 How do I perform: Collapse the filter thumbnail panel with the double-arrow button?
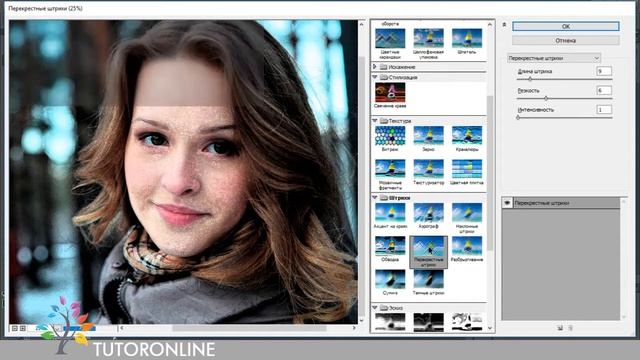click(x=504, y=25)
